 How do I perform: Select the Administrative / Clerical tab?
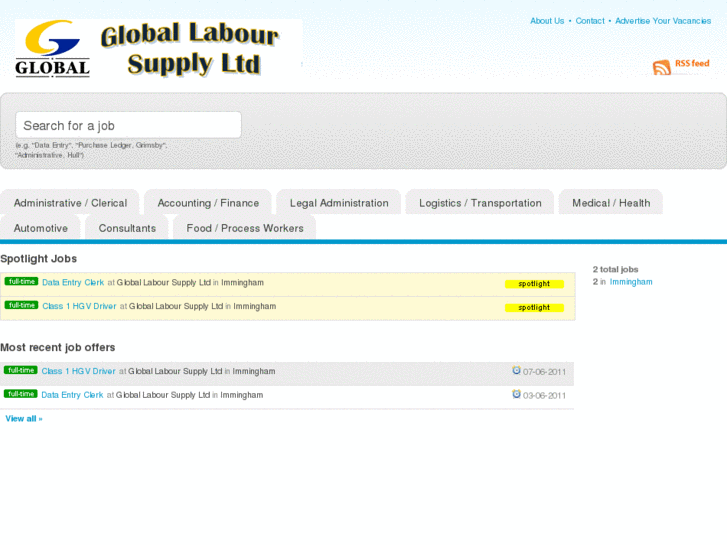tap(70, 203)
